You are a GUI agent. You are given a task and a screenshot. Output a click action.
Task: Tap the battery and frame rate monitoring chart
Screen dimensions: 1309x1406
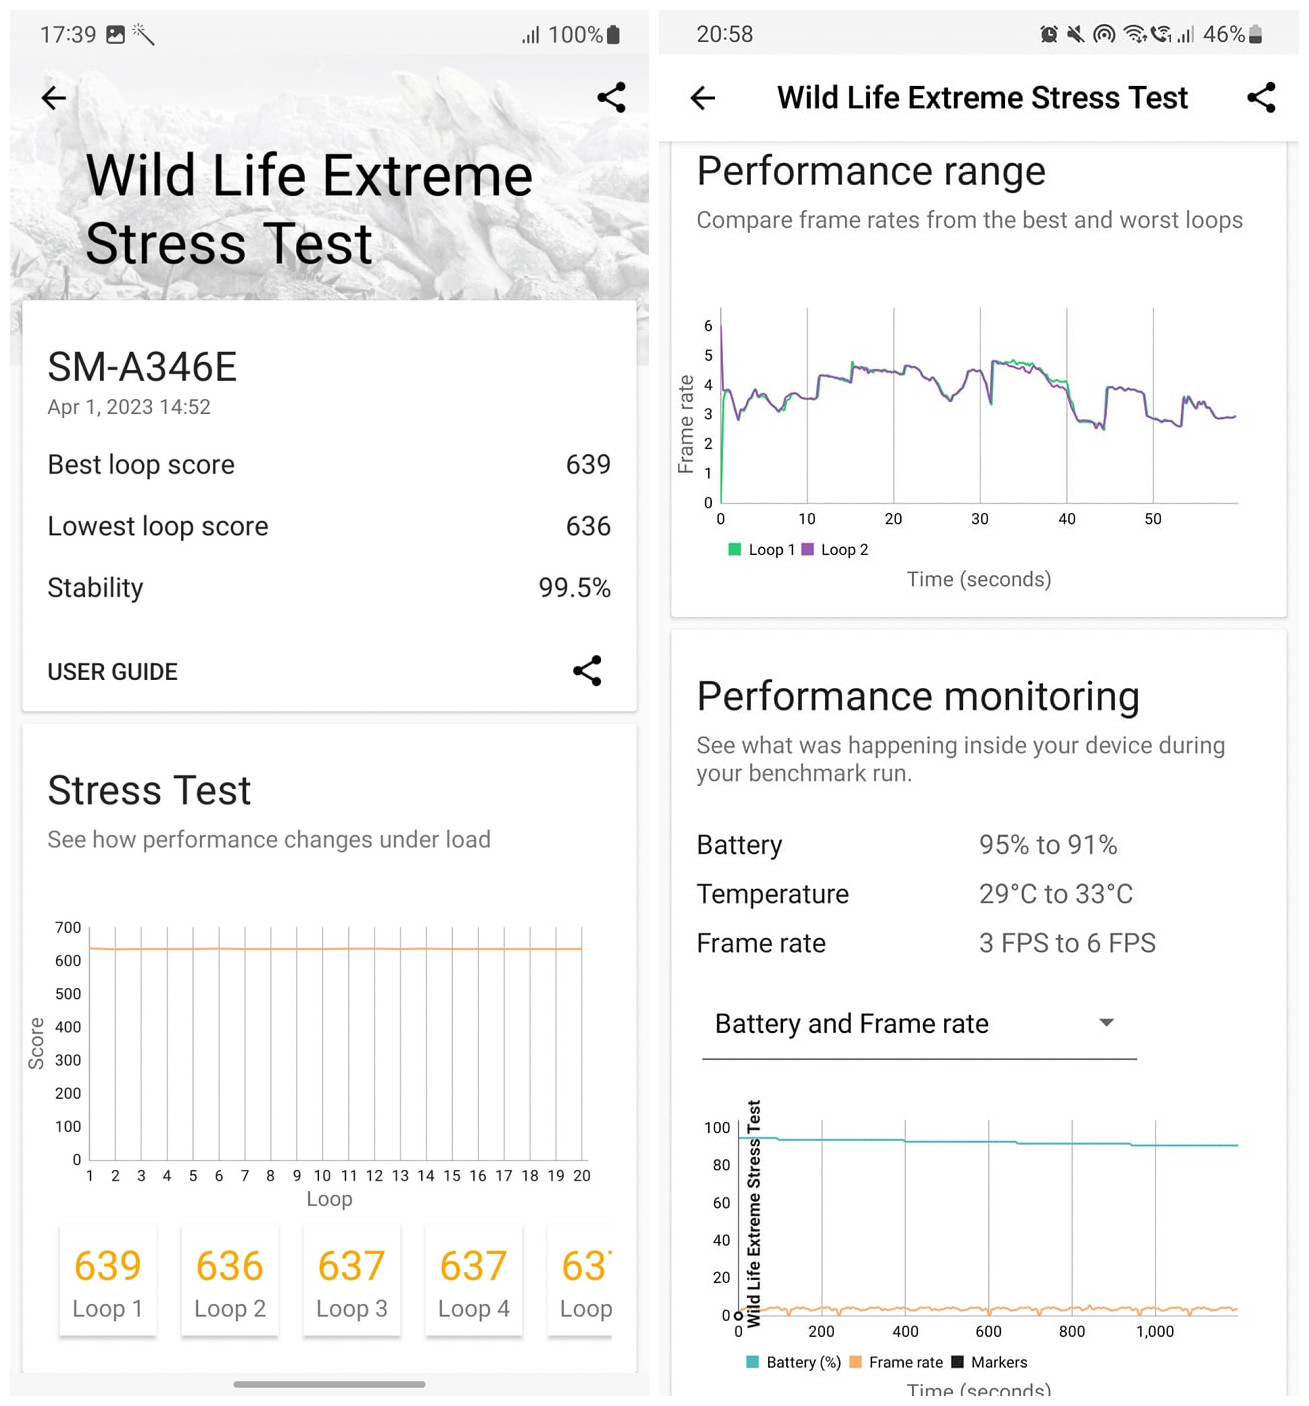coord(988,1217)
